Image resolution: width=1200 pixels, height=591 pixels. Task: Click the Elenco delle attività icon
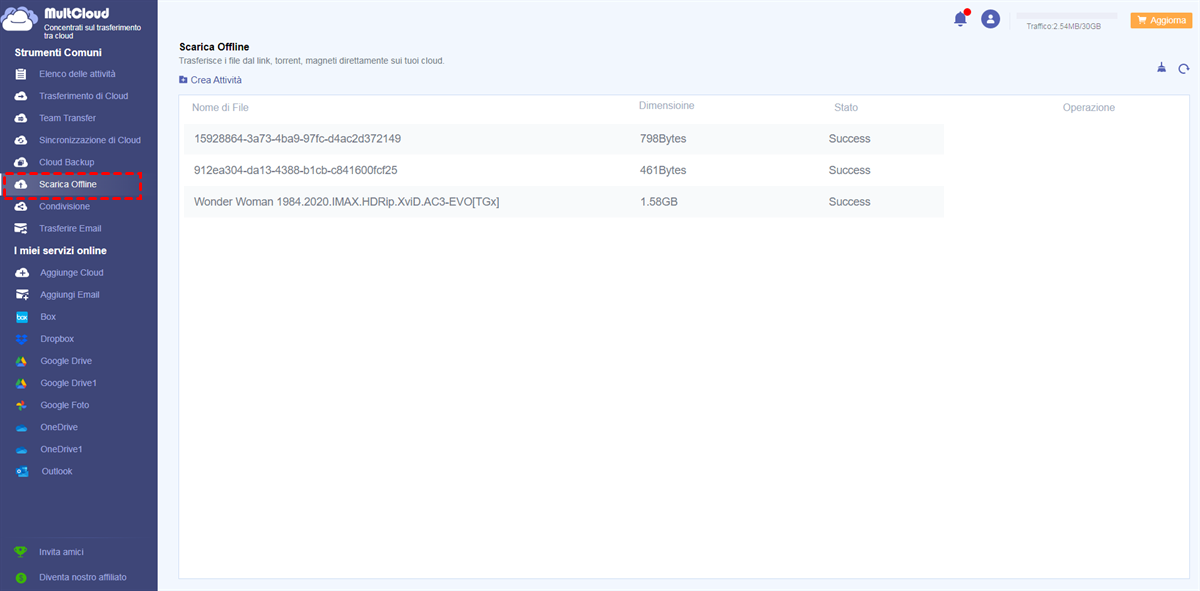[21, 74]
